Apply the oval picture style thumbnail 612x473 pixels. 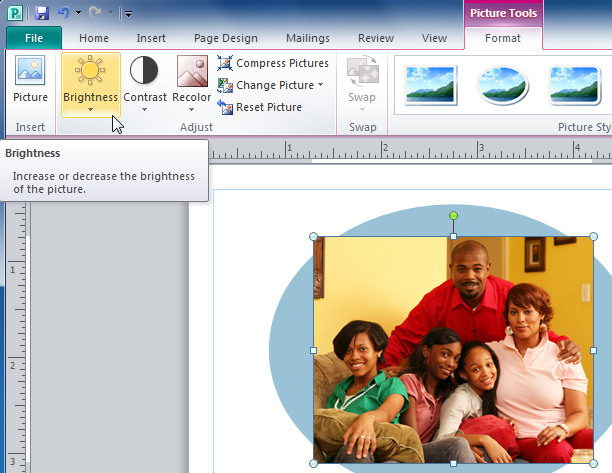click(x=503, y=85)
